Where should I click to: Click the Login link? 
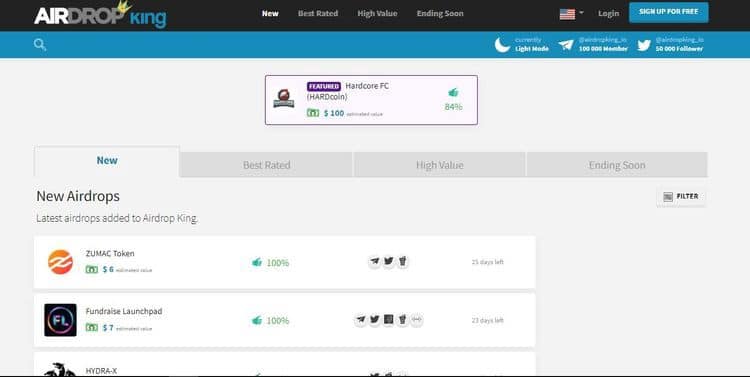(x=608, y=13)
